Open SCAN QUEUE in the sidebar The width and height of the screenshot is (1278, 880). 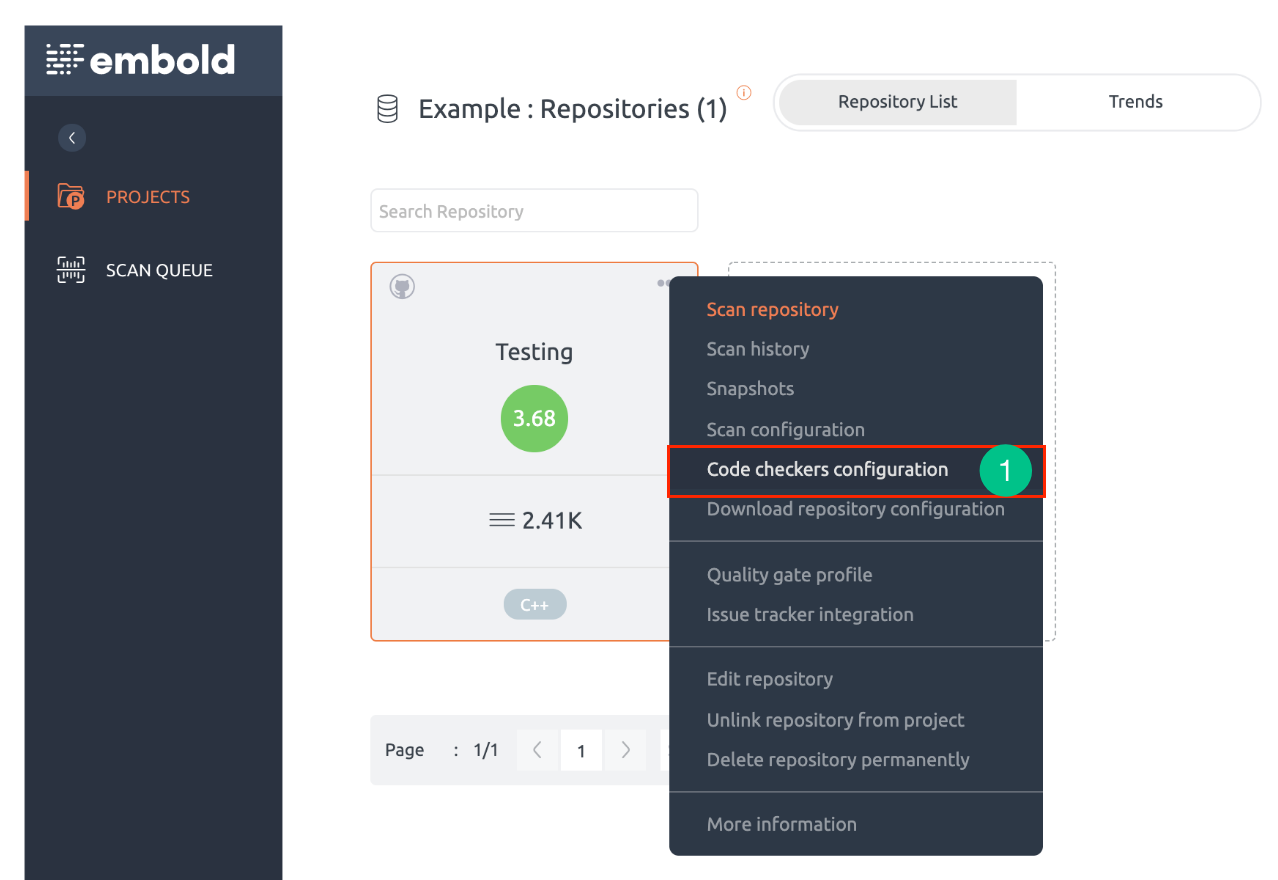click(159, 270)
